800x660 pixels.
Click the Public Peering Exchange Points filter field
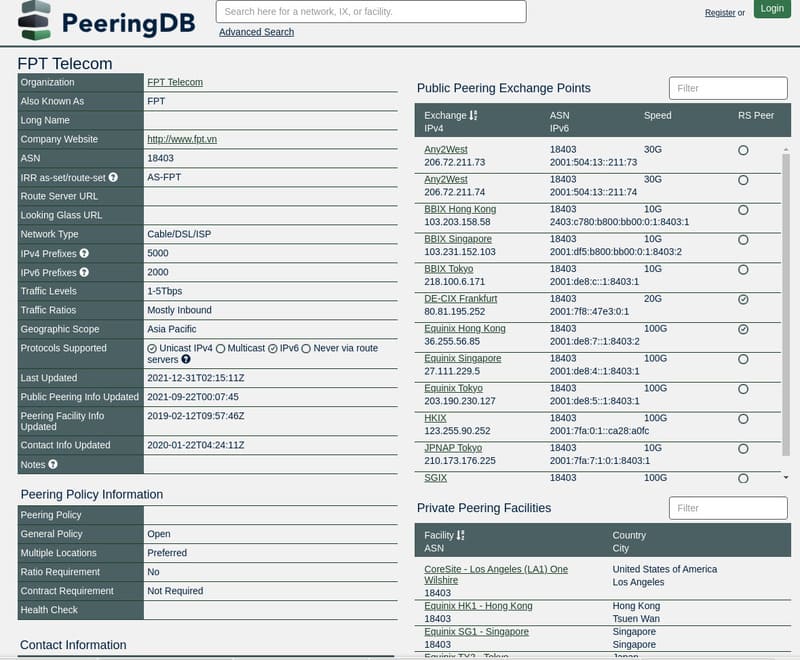[x=727, y=88]
